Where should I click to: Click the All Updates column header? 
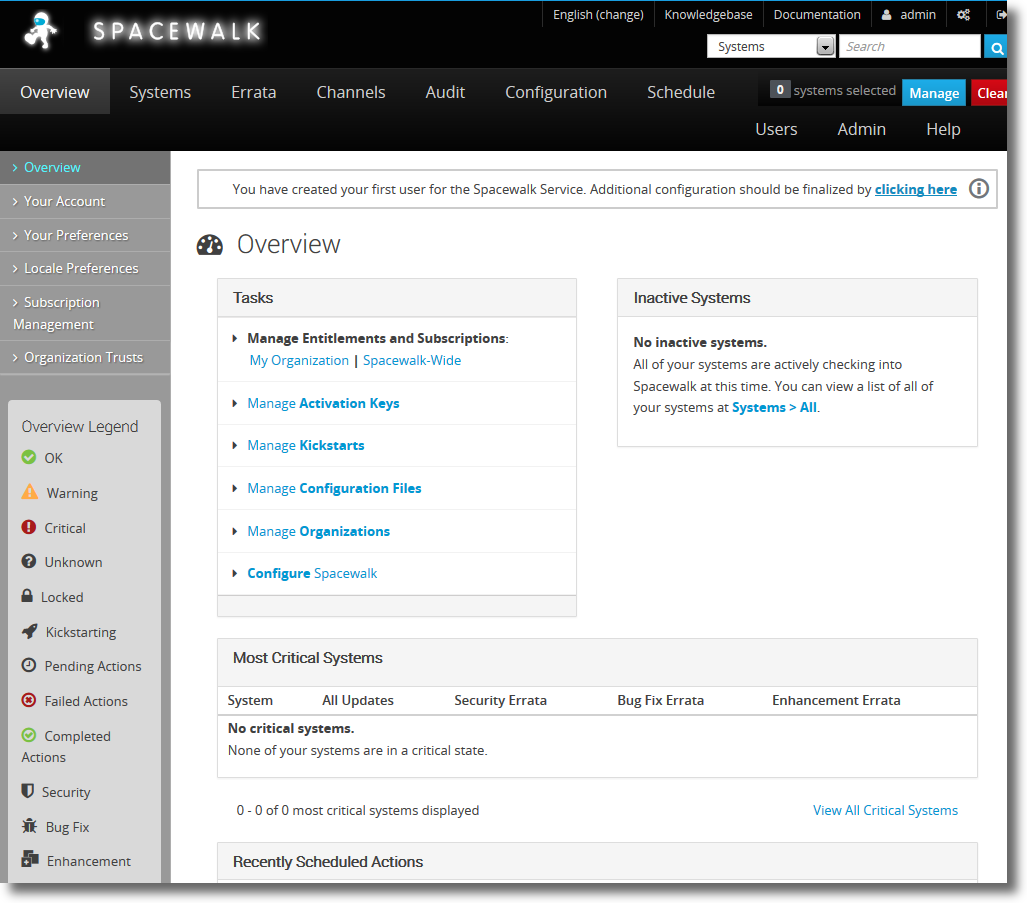[358, 700]
